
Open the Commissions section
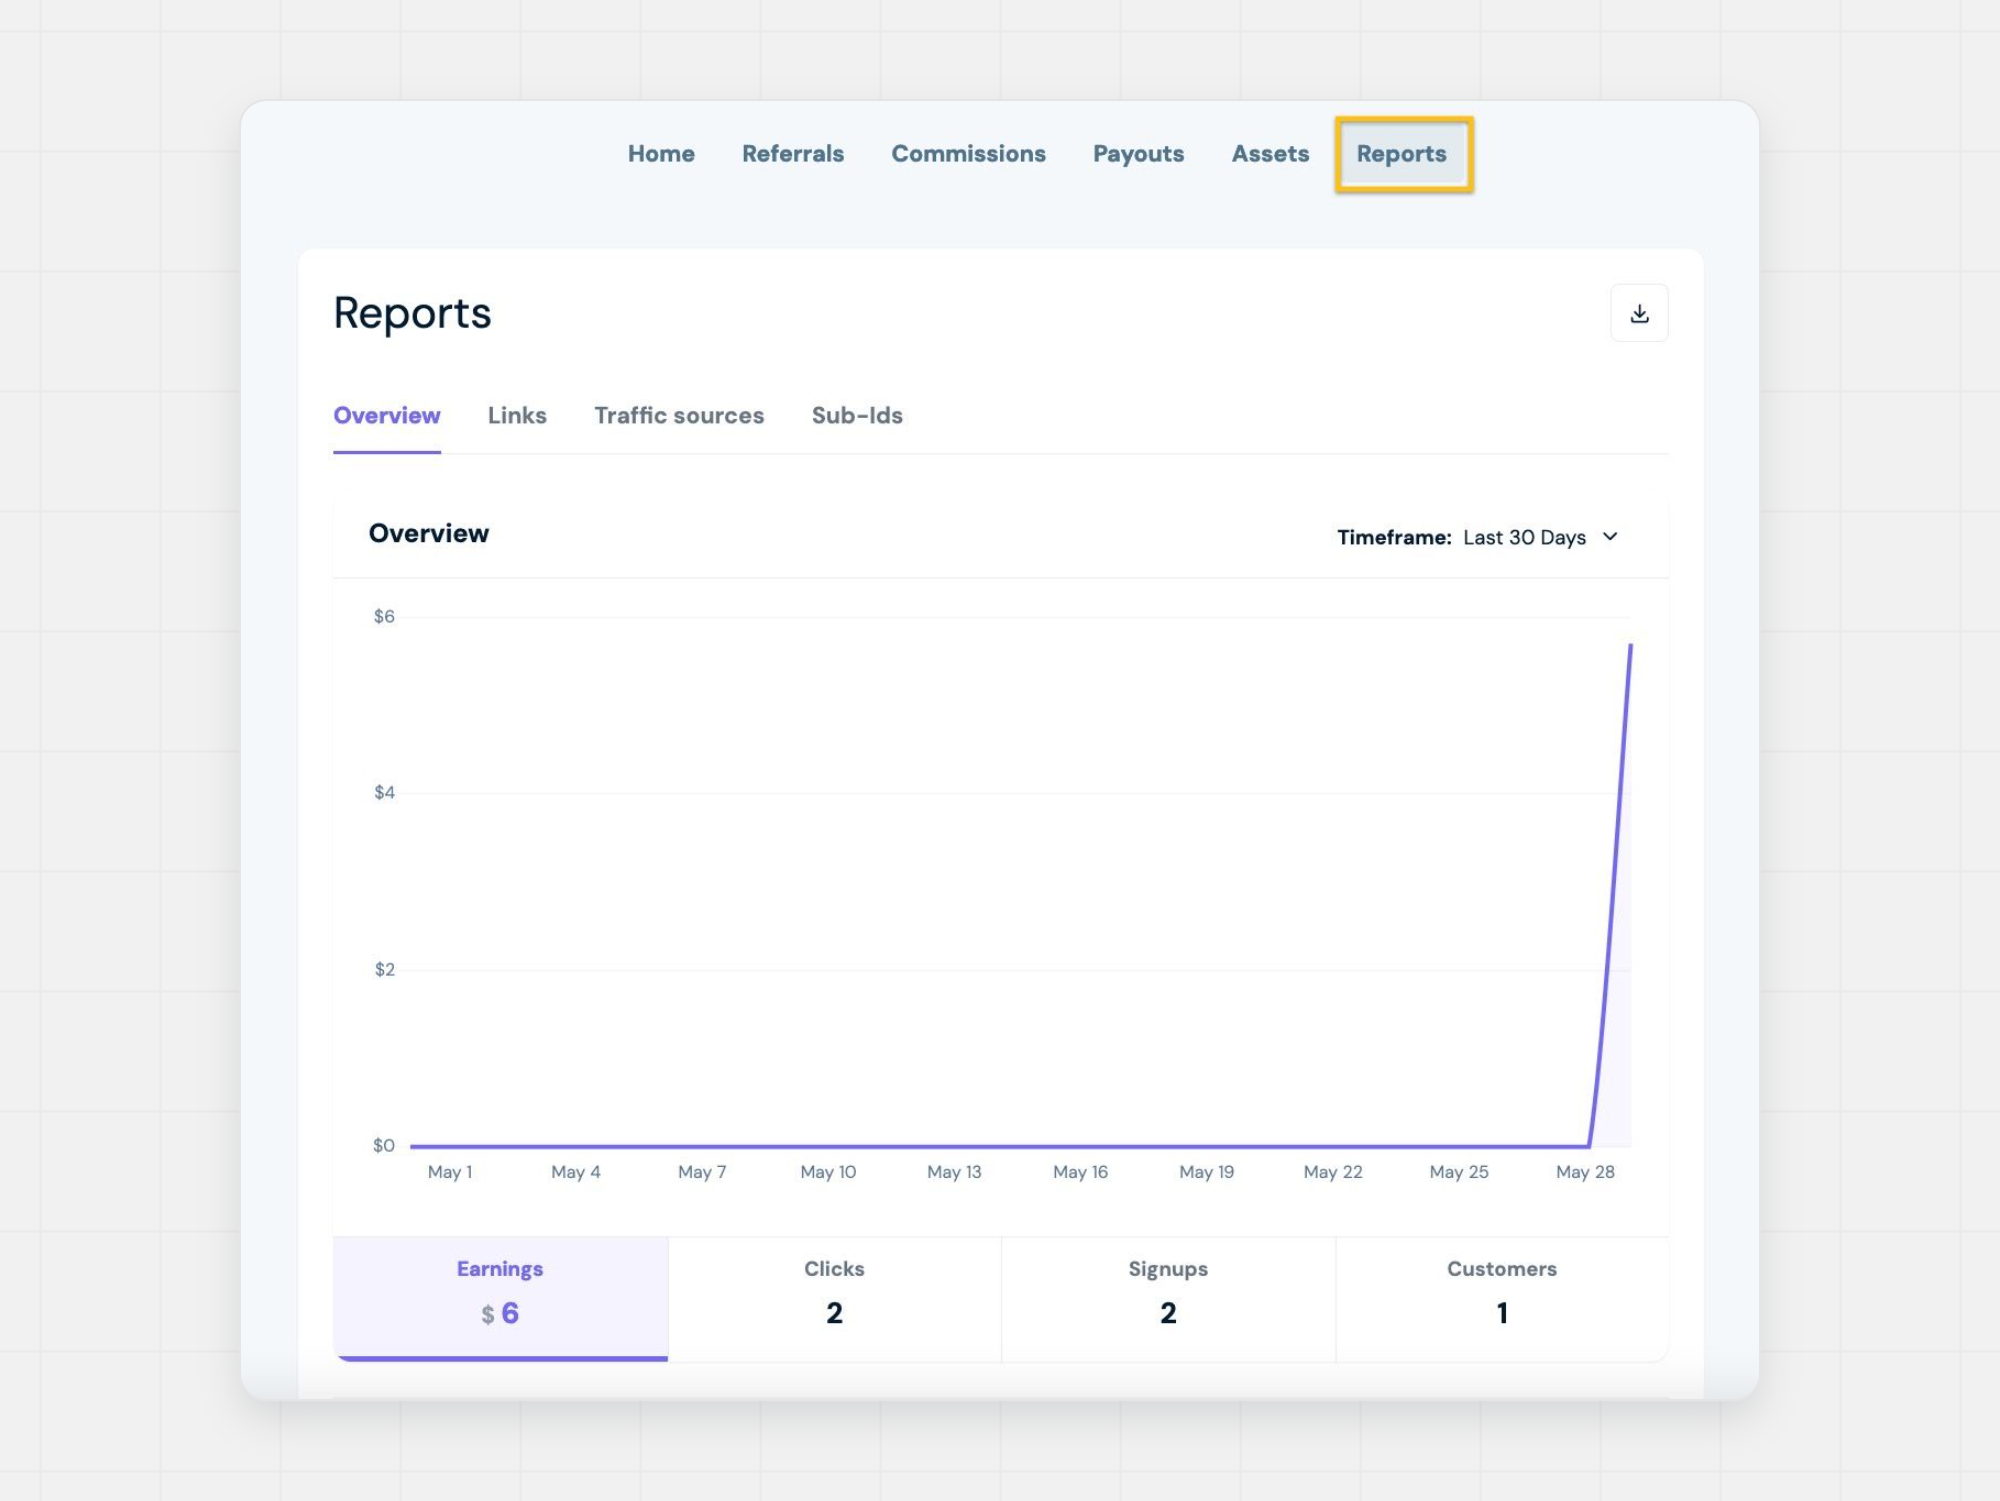click(968, 154)
